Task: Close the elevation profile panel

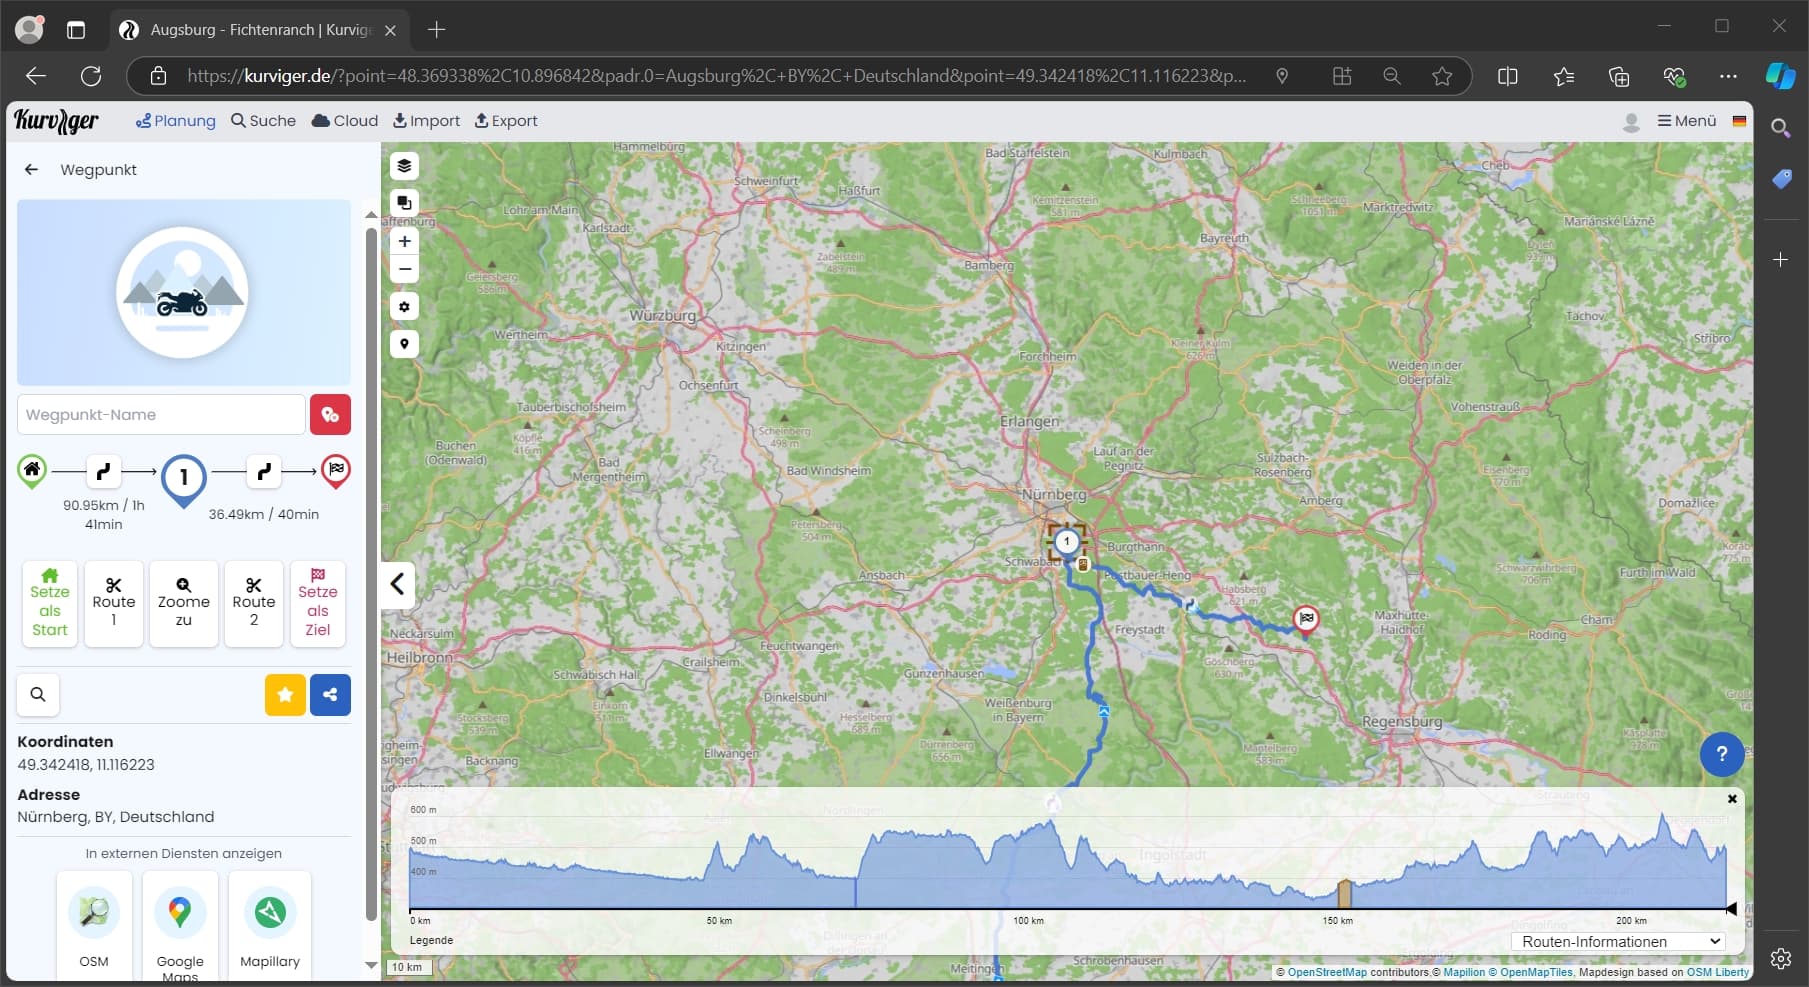Action: coord(1732,799)
